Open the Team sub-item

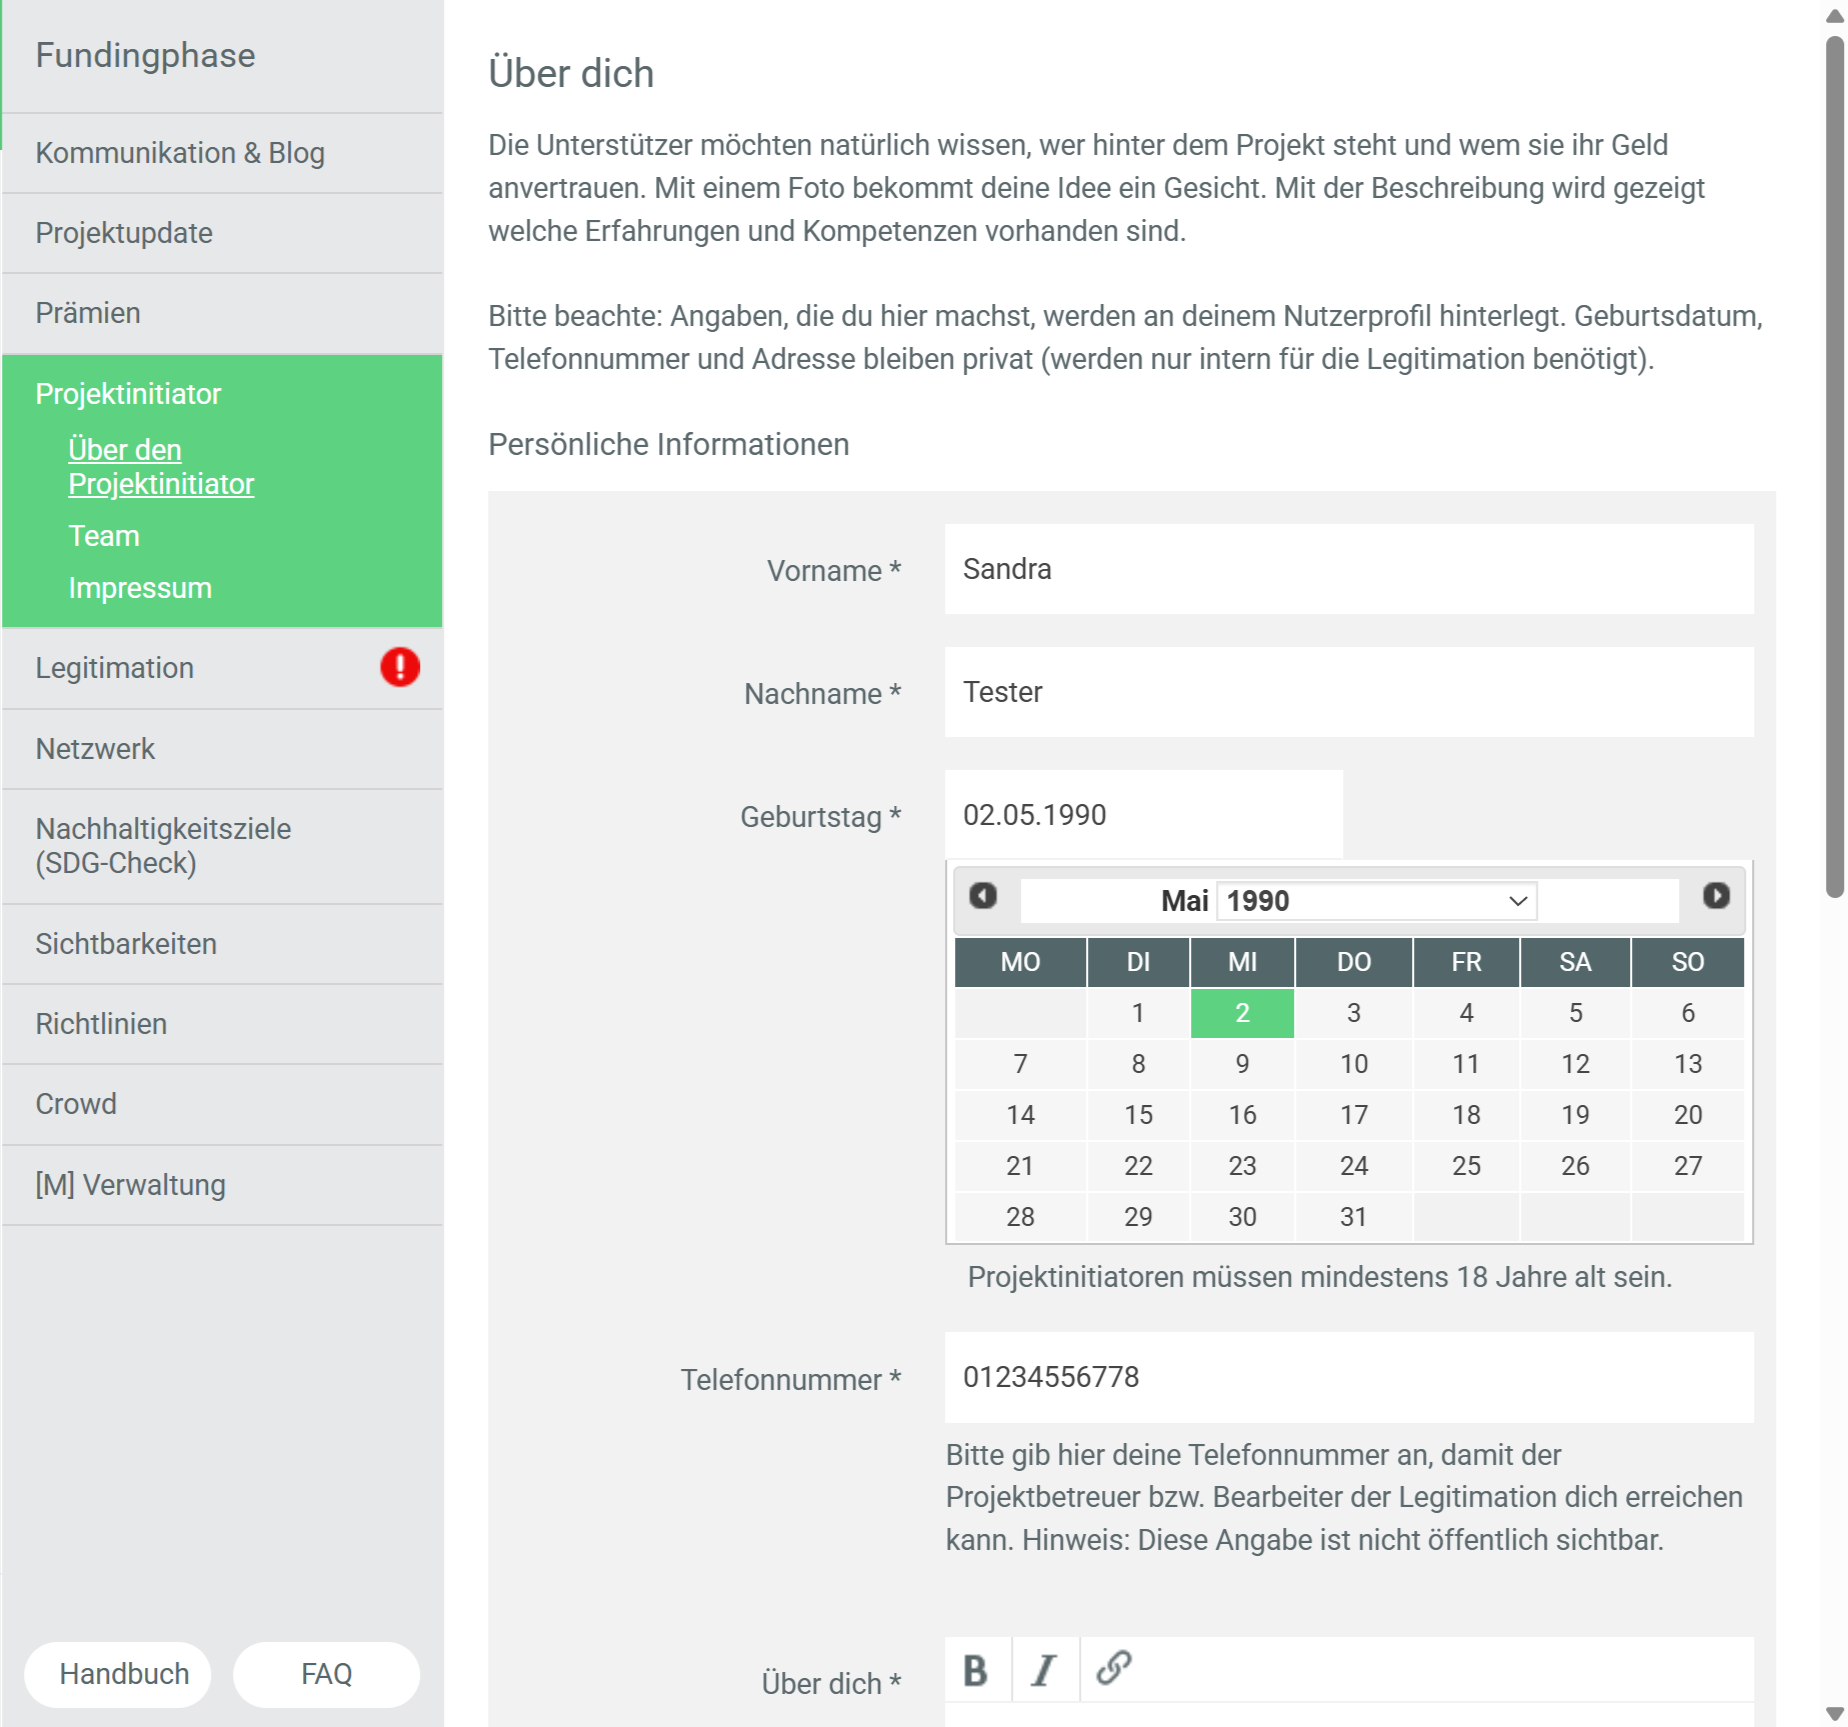click(104, 536)
